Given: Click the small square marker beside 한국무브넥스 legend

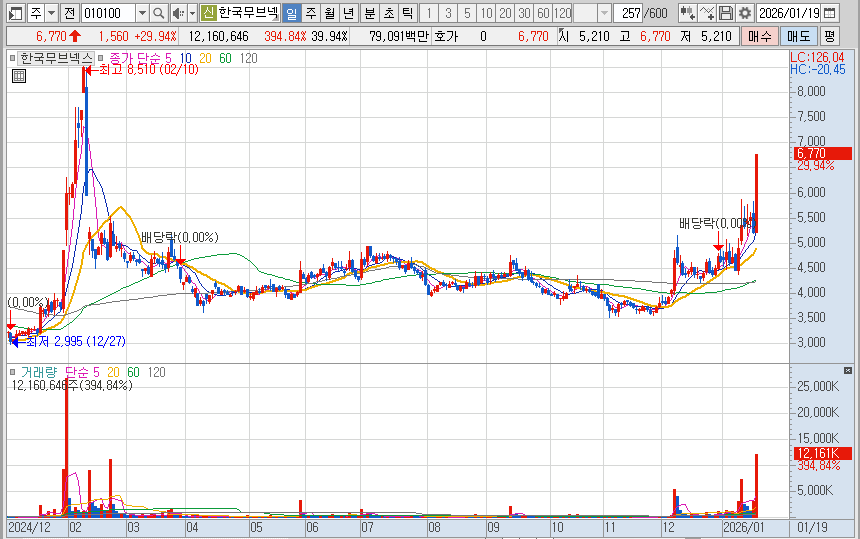Looking at the screenshot, I should (13, 58).
